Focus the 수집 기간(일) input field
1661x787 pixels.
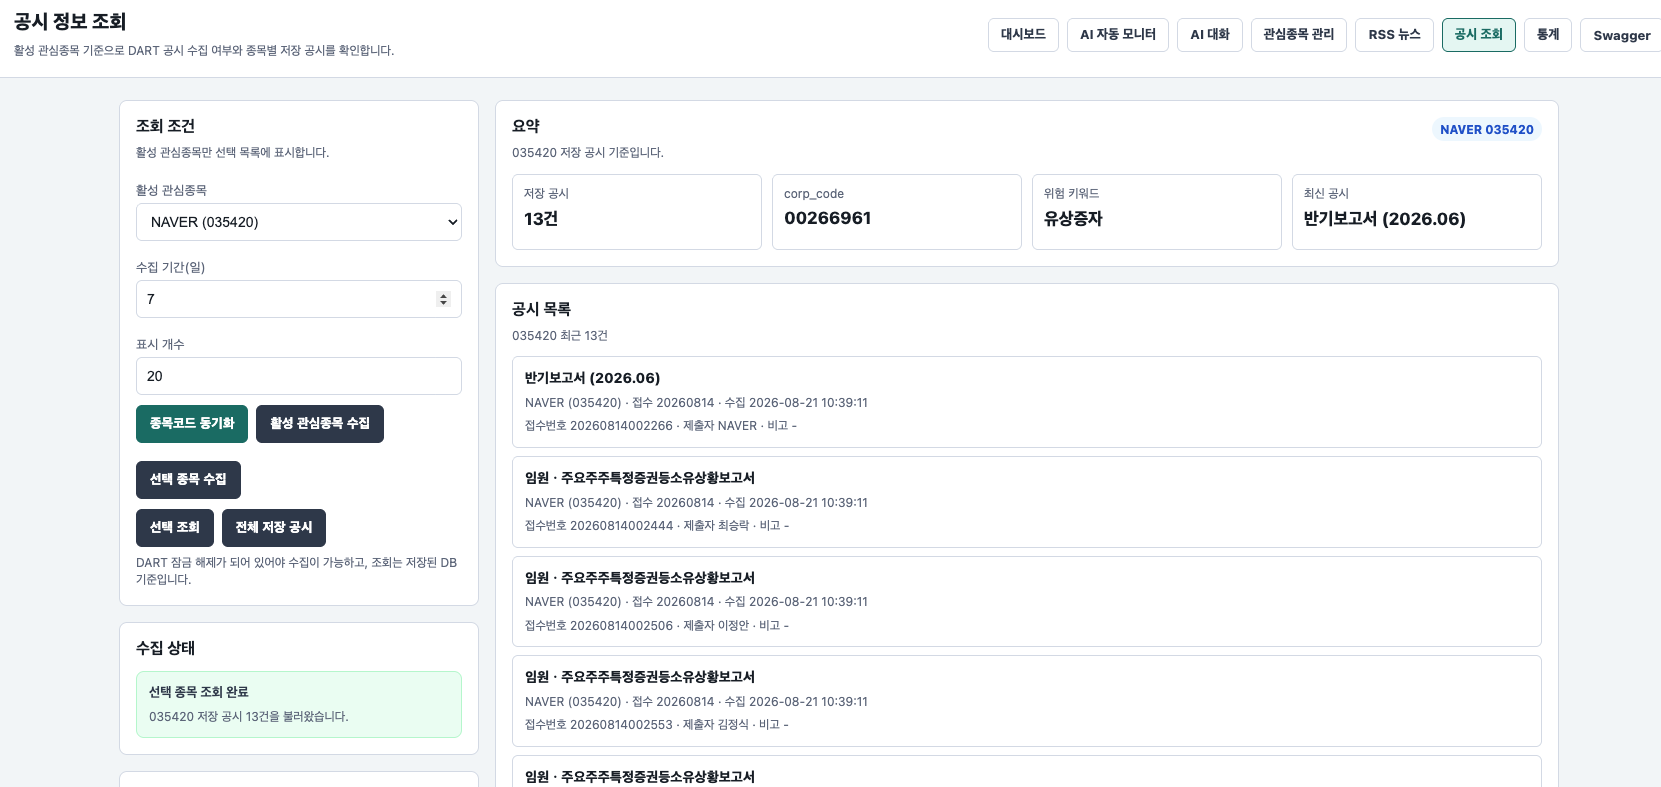299,299
